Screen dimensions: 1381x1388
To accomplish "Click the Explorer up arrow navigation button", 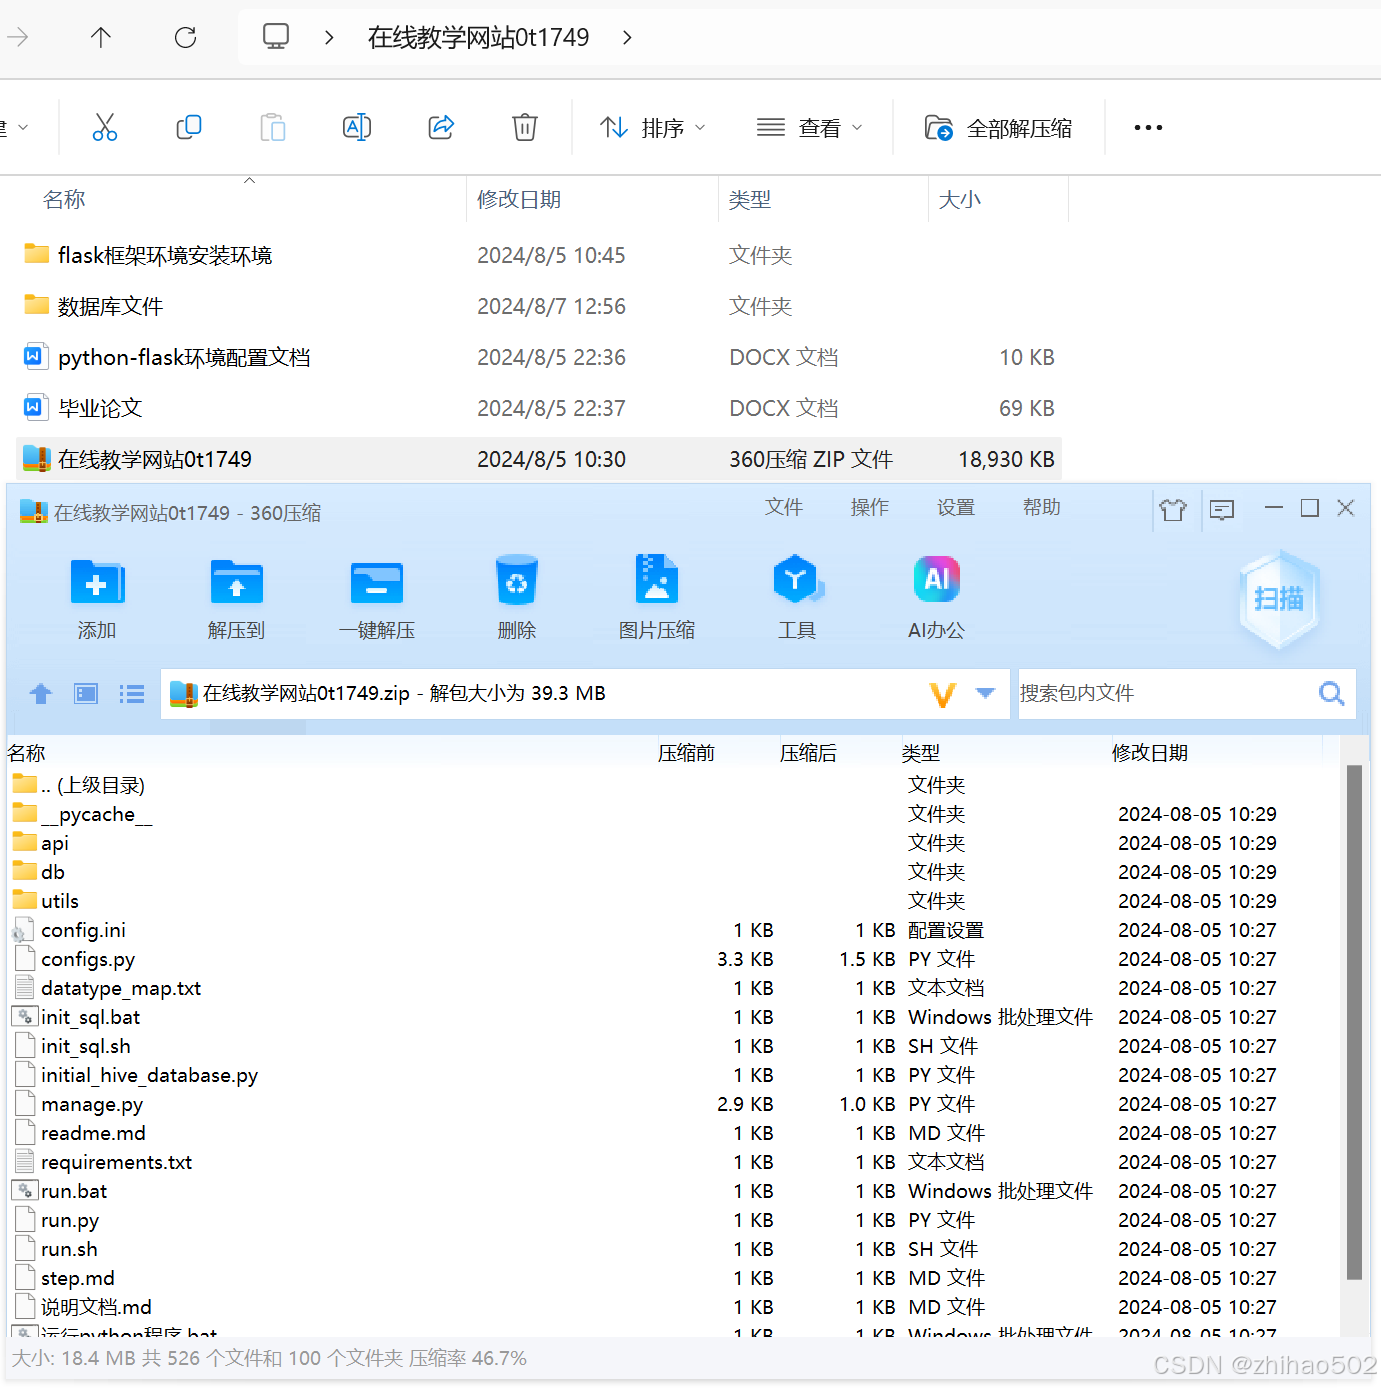I will (x=101, y=38).
